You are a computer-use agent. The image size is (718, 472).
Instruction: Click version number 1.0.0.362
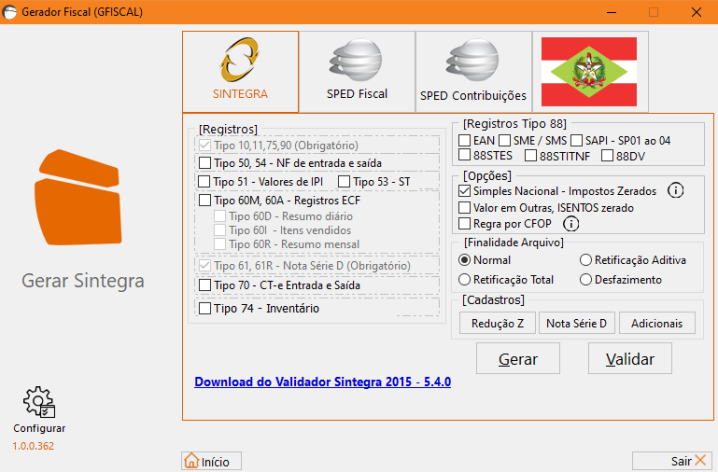tap(33, 446)
